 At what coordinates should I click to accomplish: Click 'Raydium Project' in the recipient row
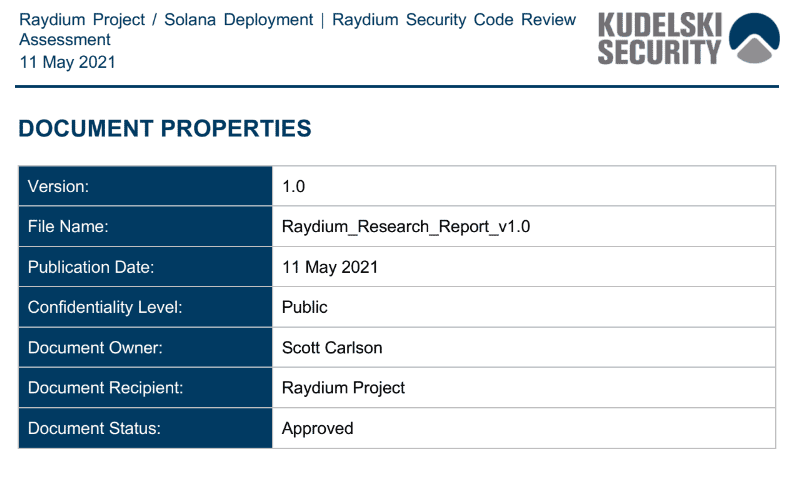coord(343,388)
